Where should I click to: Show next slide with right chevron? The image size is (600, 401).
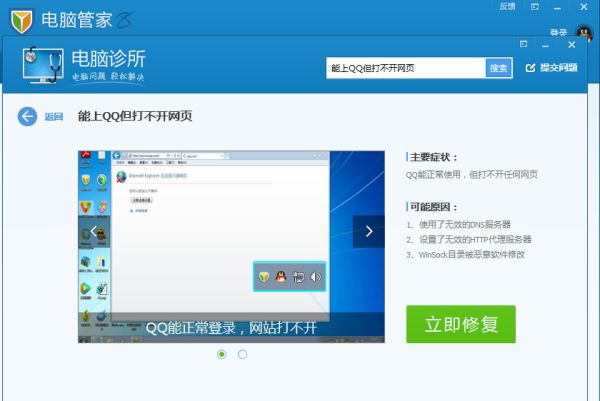369,231
